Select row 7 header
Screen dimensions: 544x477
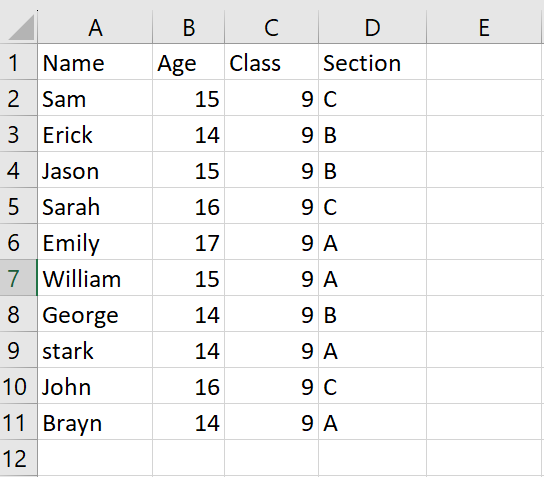(x=18, y=278)
